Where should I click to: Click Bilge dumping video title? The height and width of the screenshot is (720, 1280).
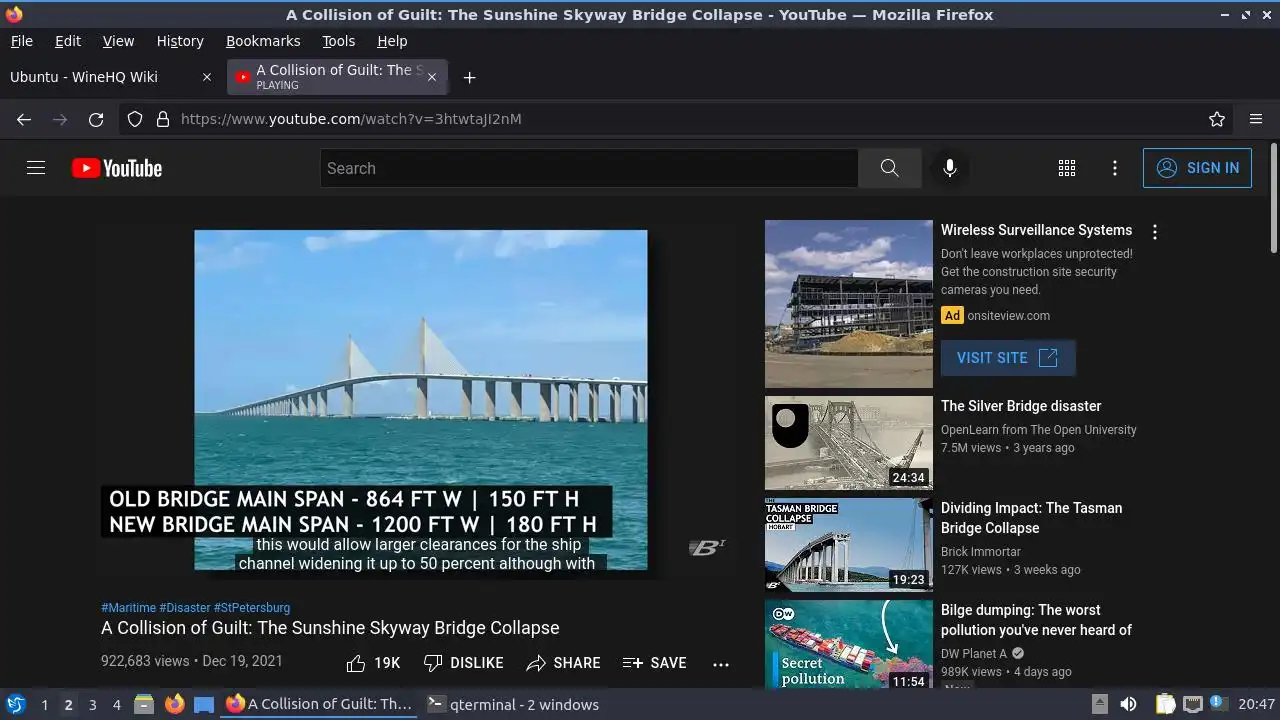[1036, 620]
